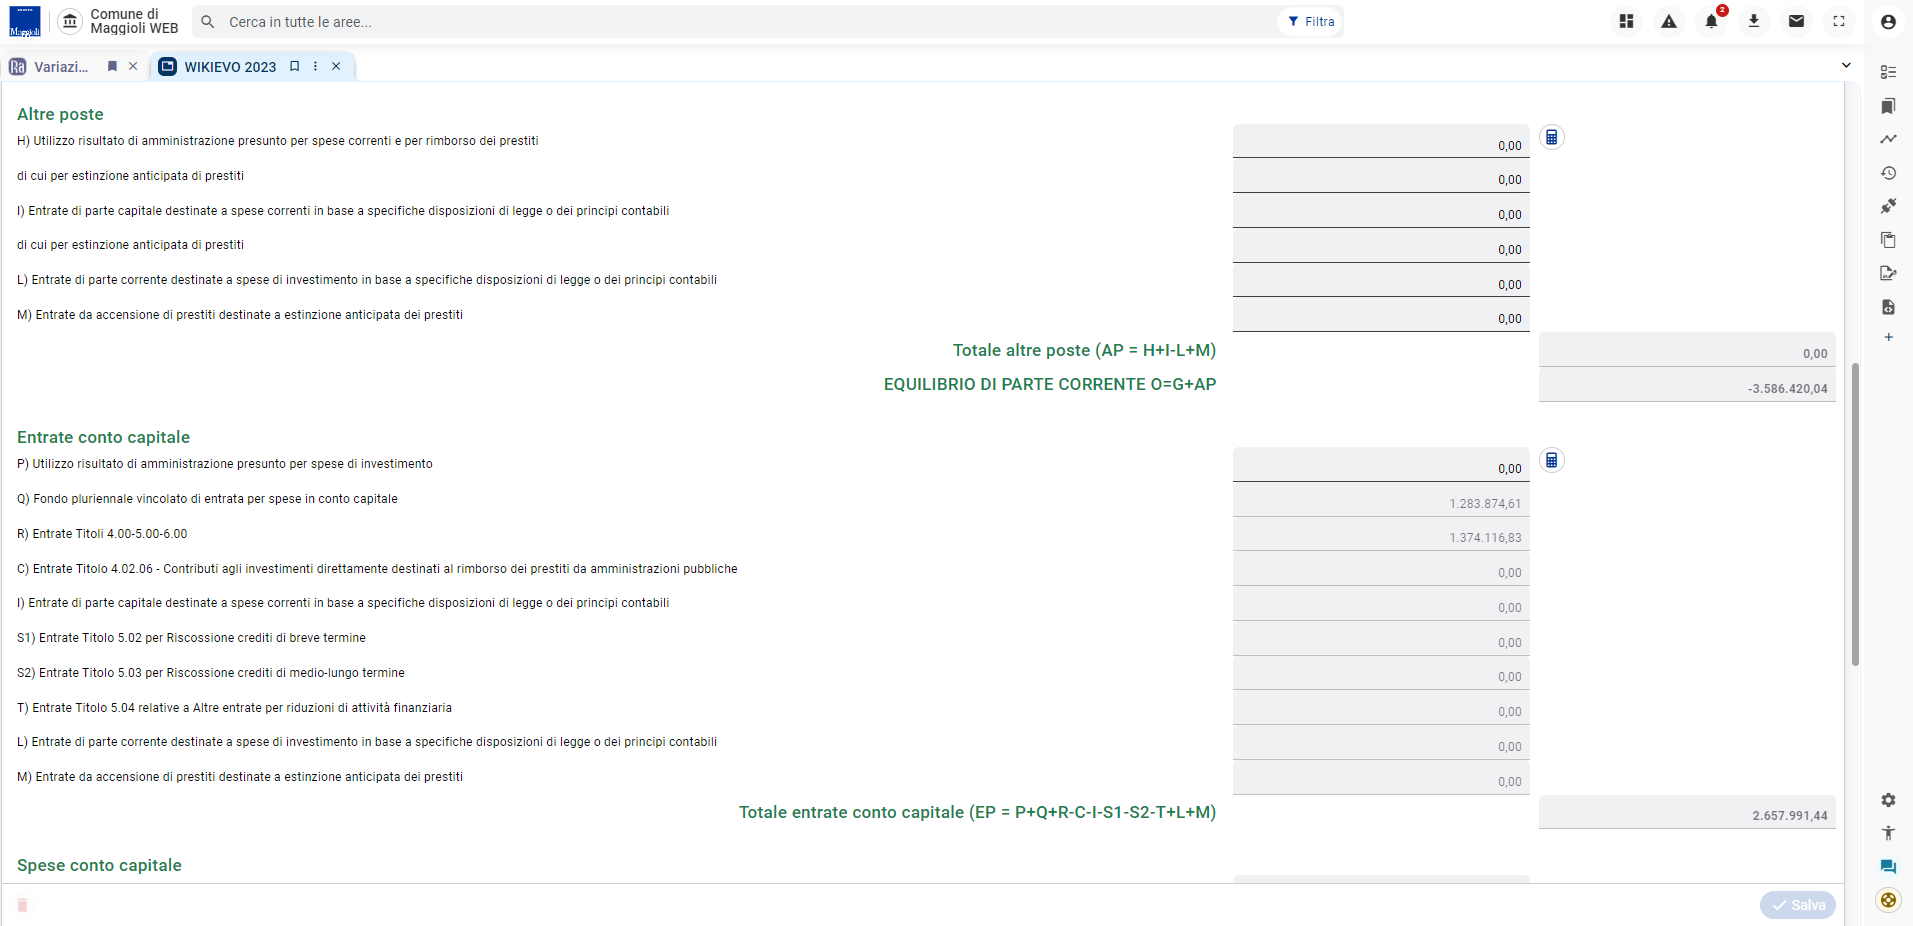Toggle bookmark on Variazi... tab

click(x=113, y=66)
